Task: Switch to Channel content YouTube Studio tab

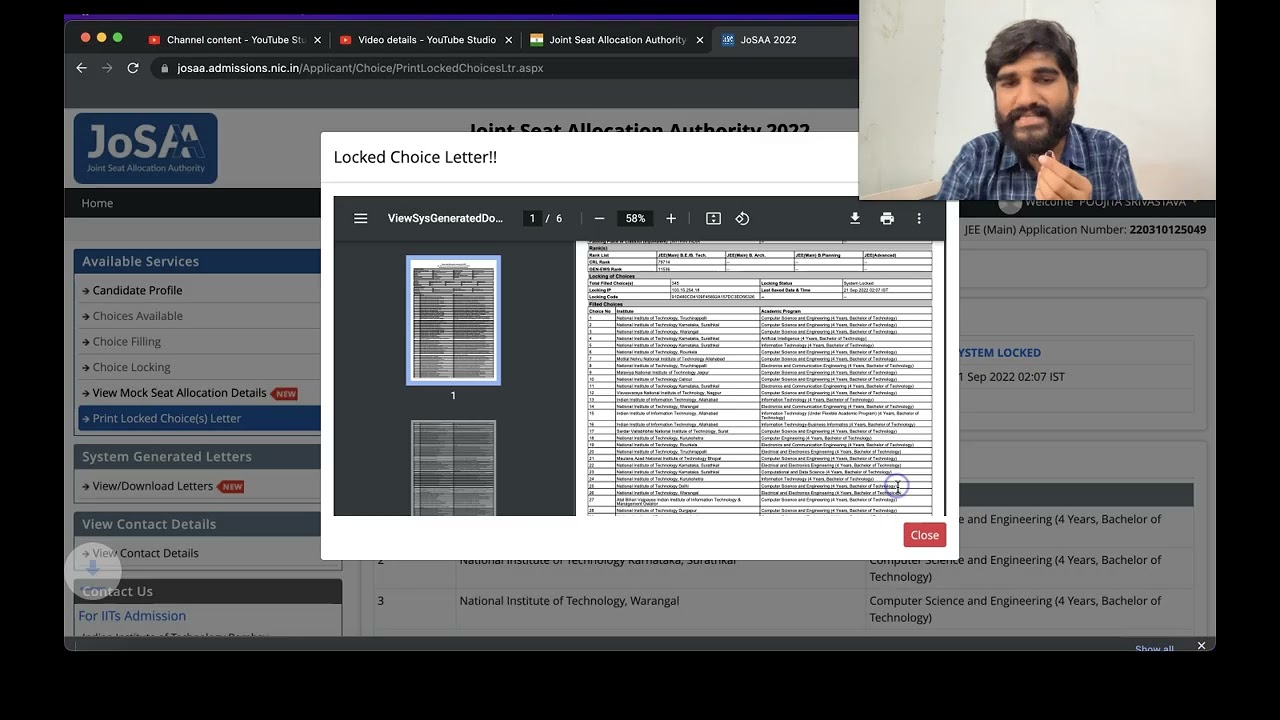Action: [235, 40]
